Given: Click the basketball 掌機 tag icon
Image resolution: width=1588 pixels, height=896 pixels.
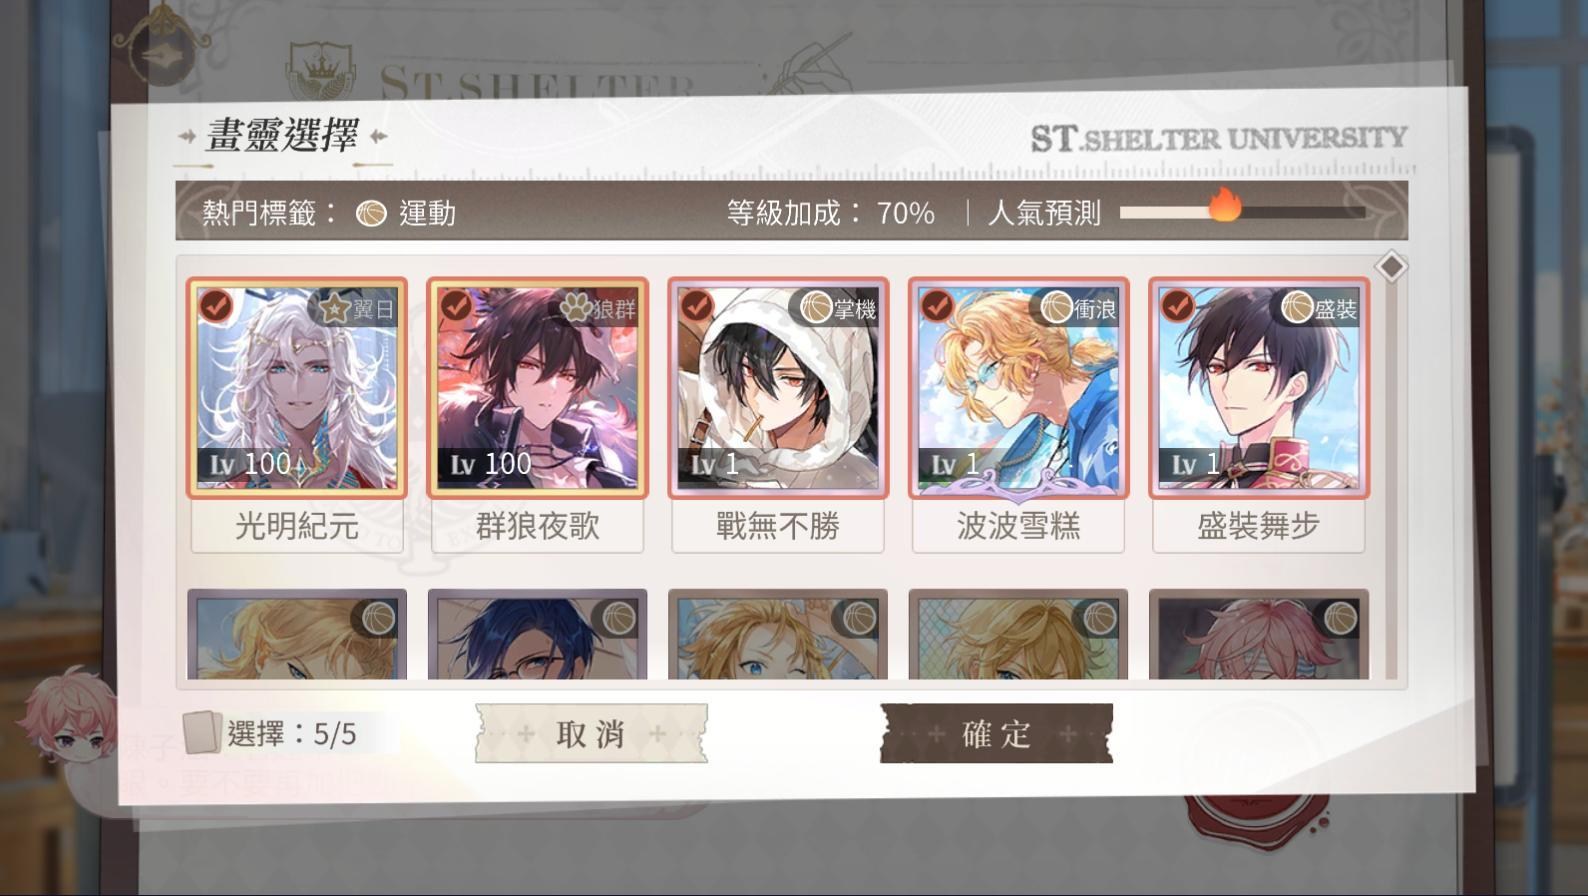Looking at the screenshot, I should [816, 308].
